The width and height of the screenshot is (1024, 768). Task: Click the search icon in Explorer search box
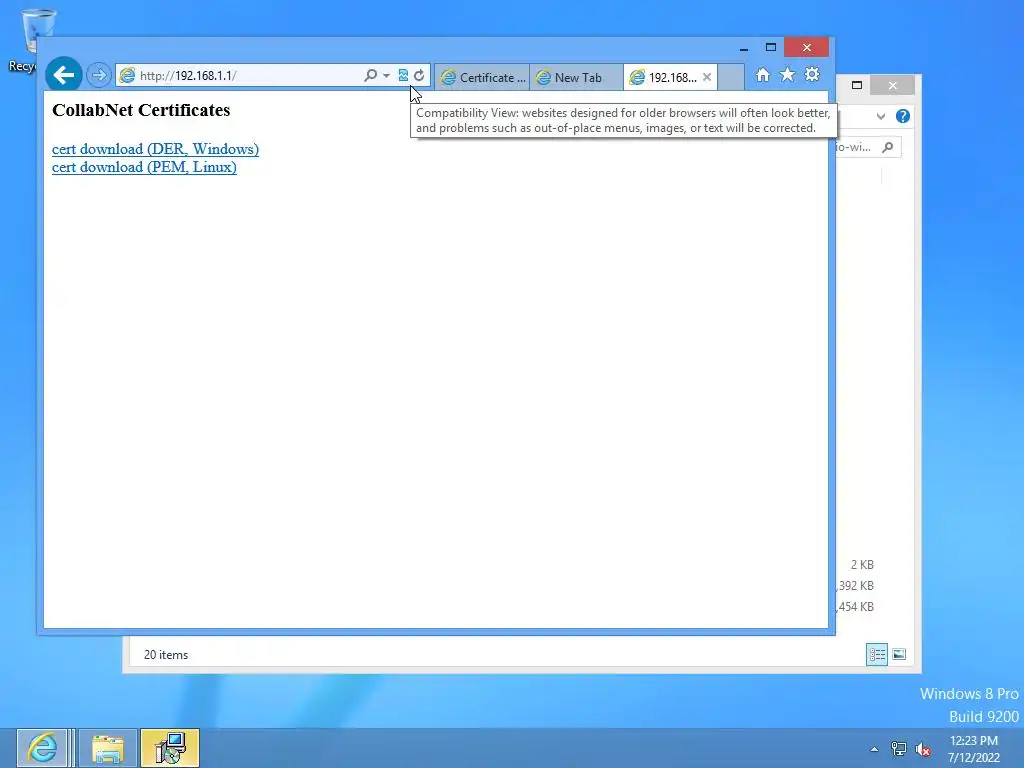[x=888, y=148]
